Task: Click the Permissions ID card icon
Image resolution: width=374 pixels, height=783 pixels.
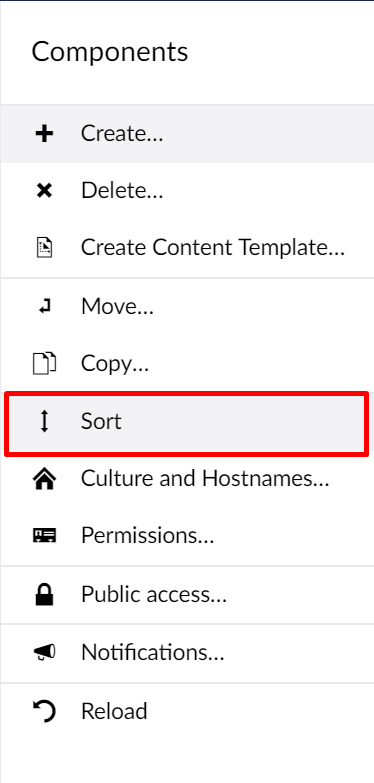Action: tap(44, 536)
